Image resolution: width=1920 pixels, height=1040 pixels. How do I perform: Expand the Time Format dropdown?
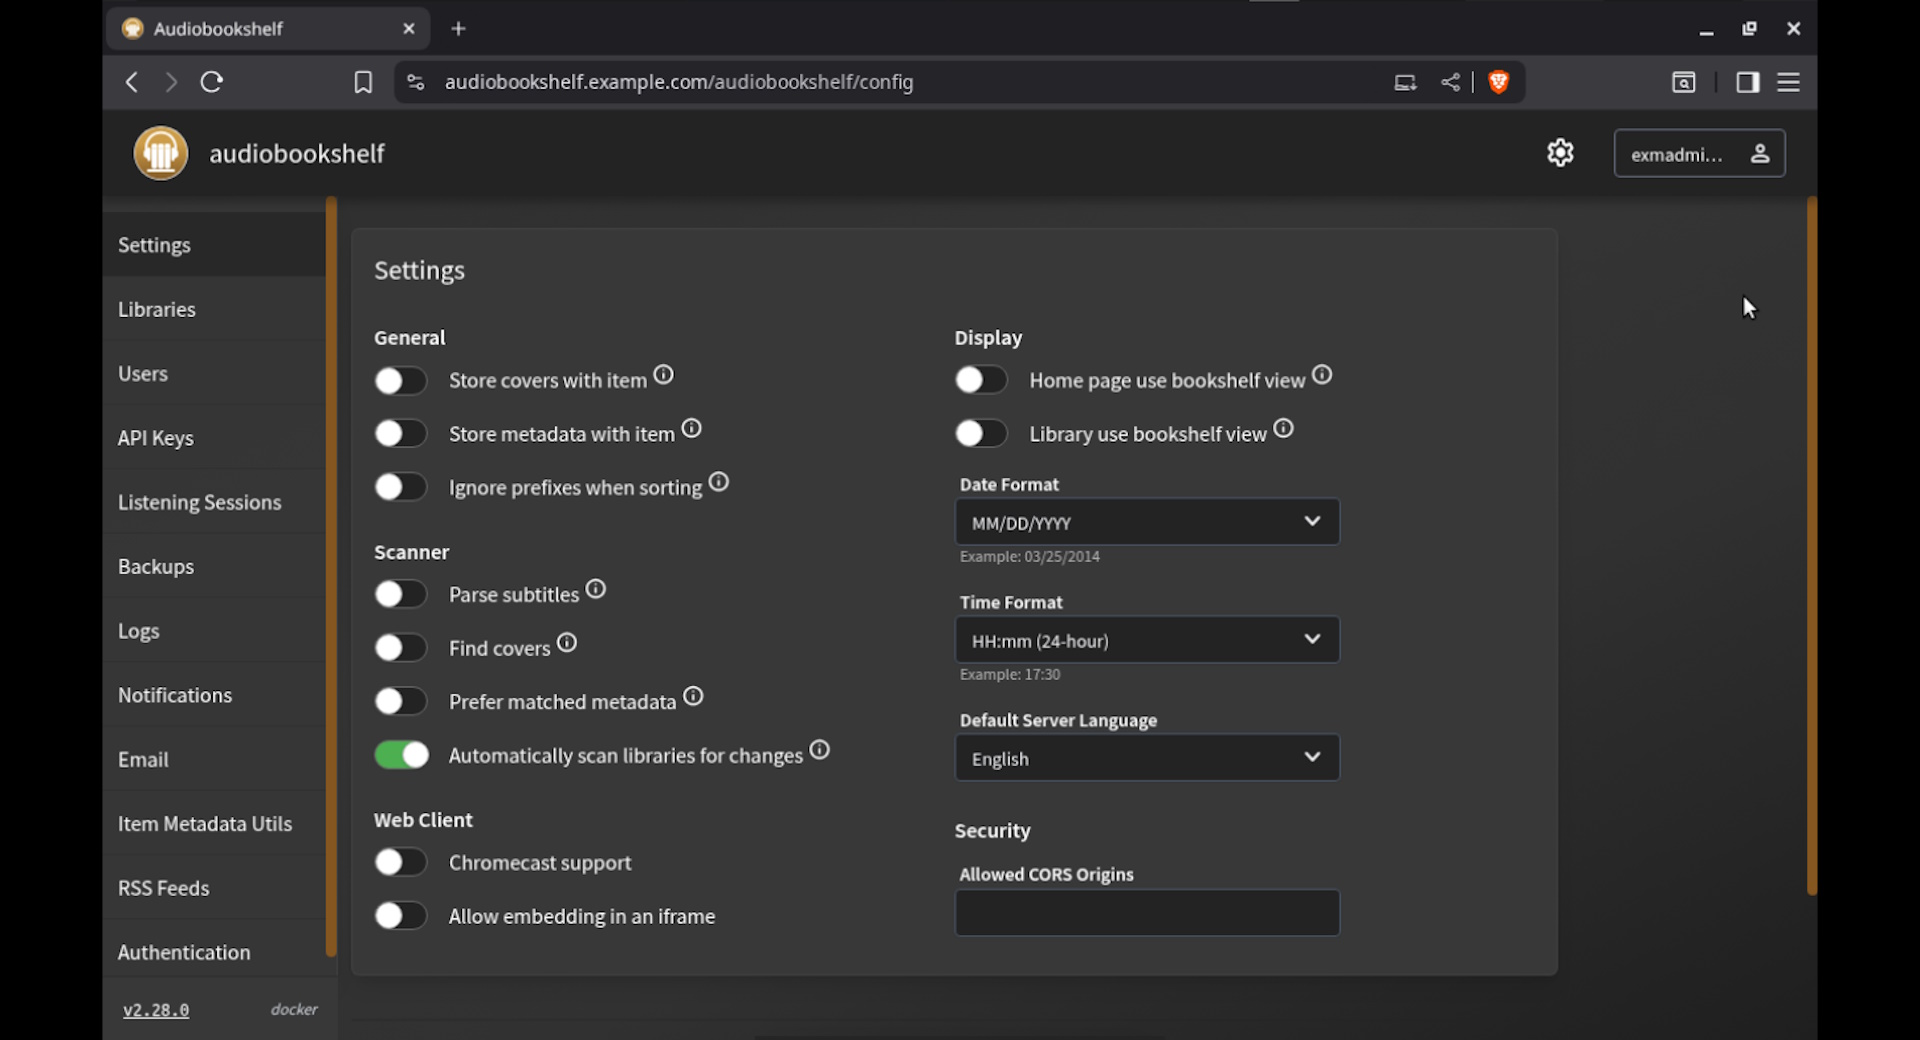point(1147,640)
